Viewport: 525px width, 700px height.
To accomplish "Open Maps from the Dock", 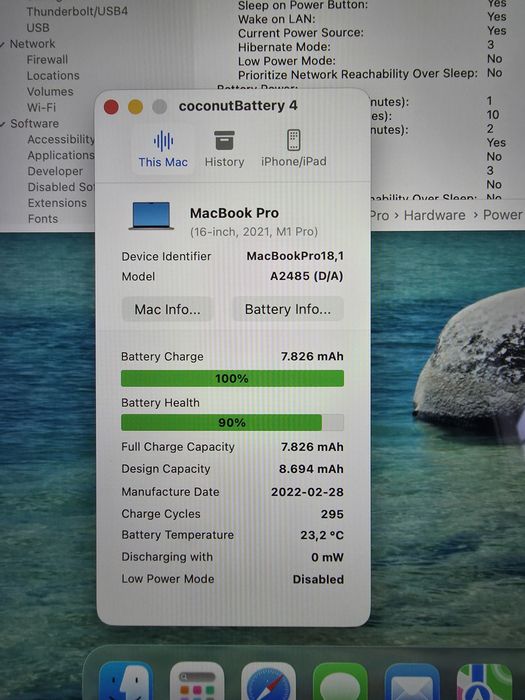I will click(484, 681).
